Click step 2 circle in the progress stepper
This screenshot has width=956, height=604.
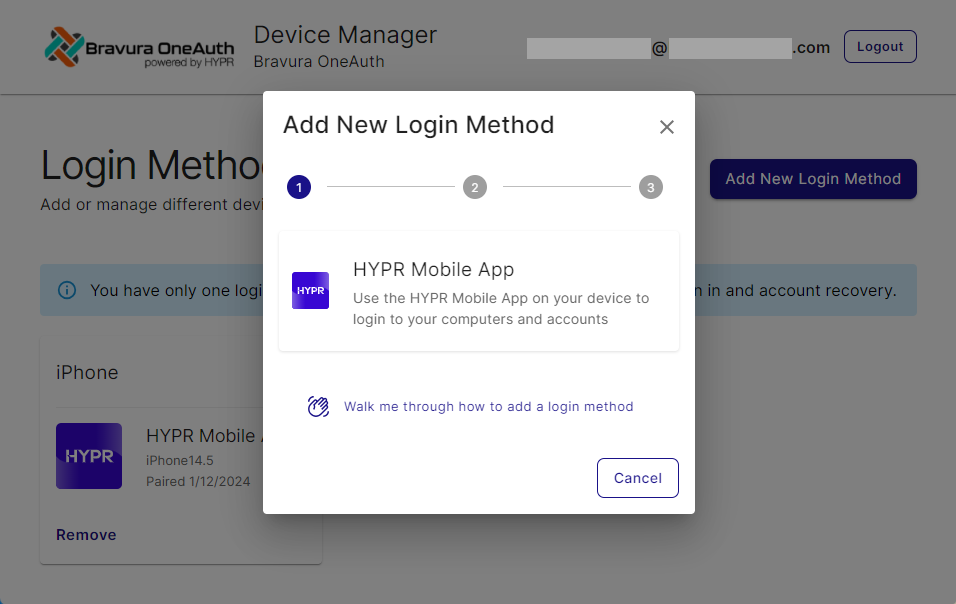475,187
